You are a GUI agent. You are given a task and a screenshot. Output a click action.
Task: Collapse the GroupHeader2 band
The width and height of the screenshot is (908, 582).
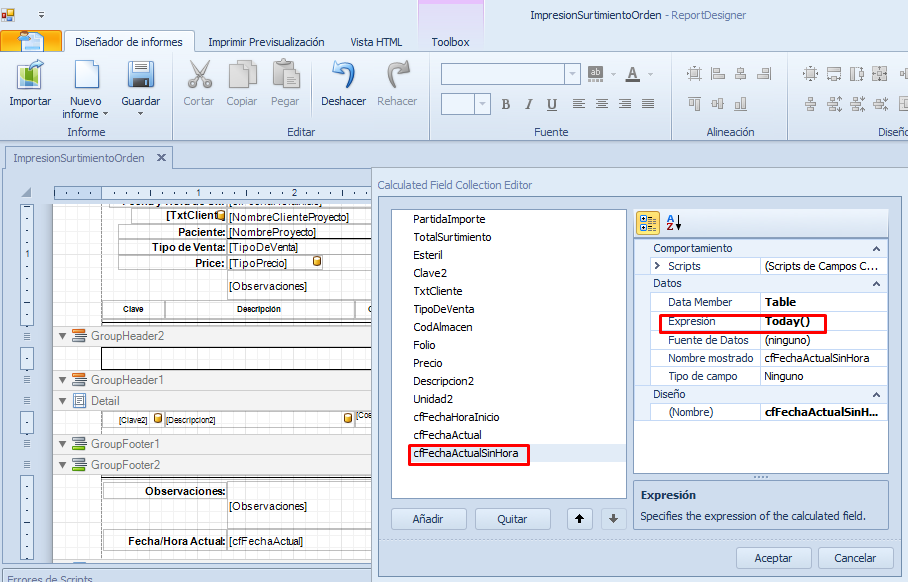tap(62, 336)
